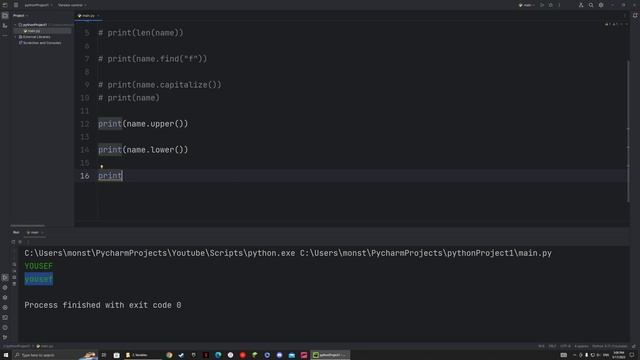This screenshot has width=640, height=360.
Task: Open Run tool window stripe icon
Action: 5,278
